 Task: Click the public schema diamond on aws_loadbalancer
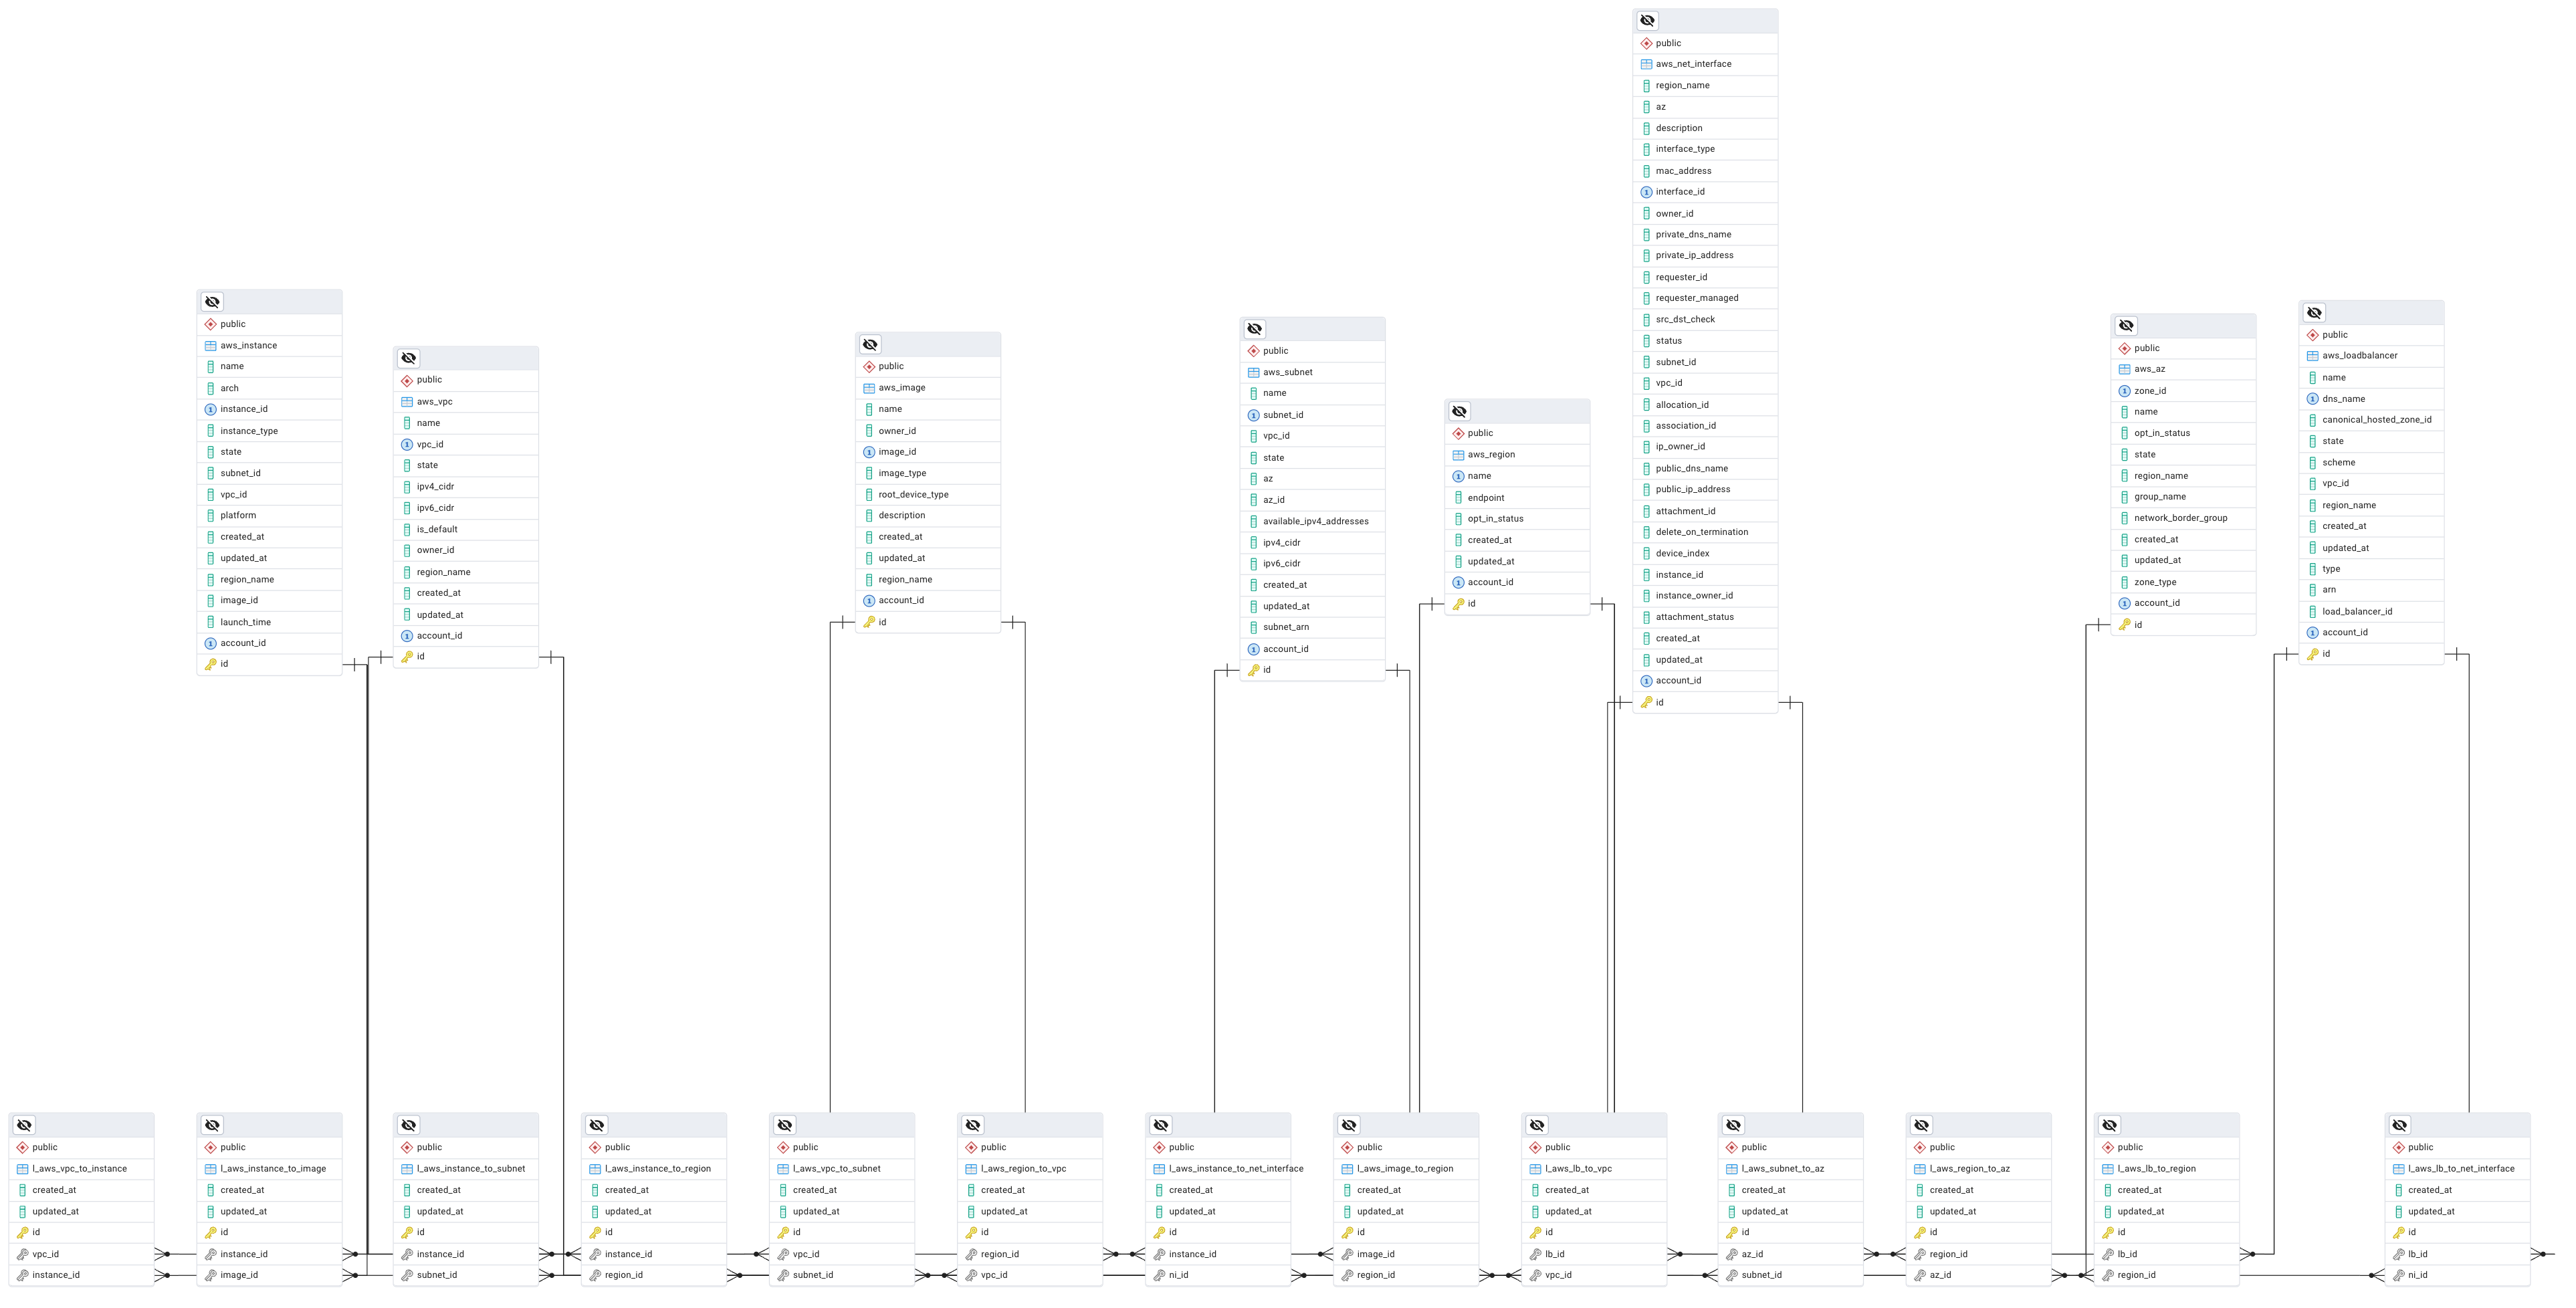2313,334
